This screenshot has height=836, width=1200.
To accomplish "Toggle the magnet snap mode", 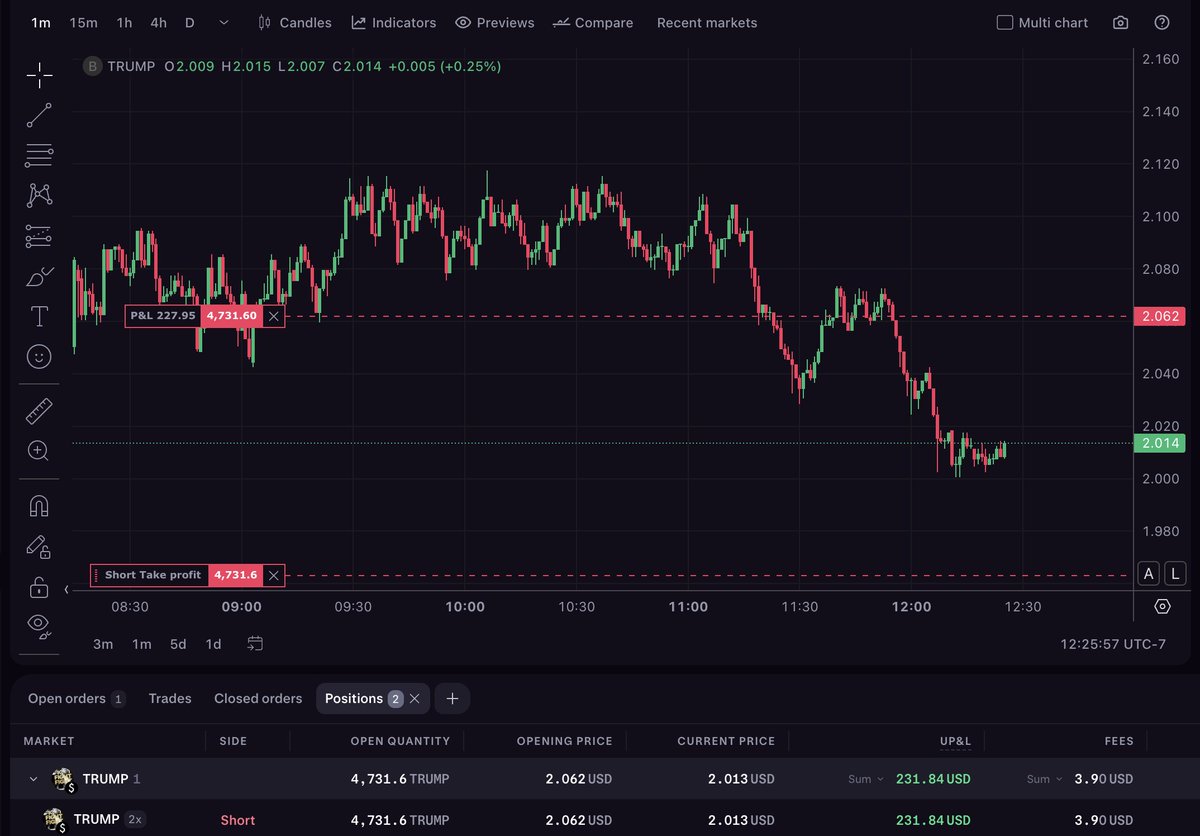I will [x=39, y=505].
